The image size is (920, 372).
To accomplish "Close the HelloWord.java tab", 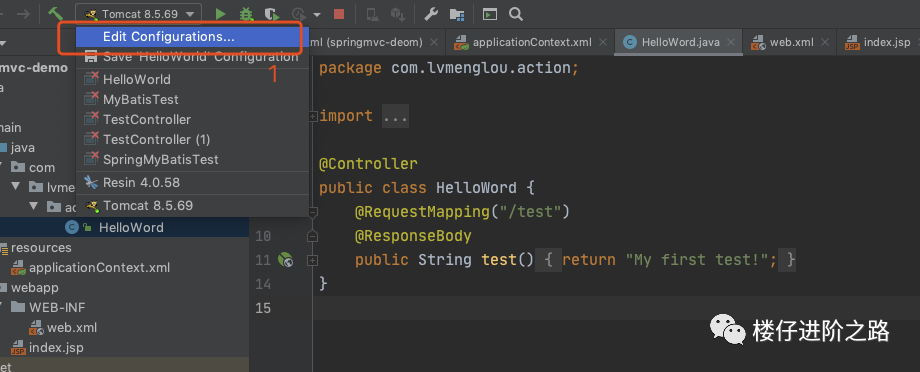I will click(731, 42).
